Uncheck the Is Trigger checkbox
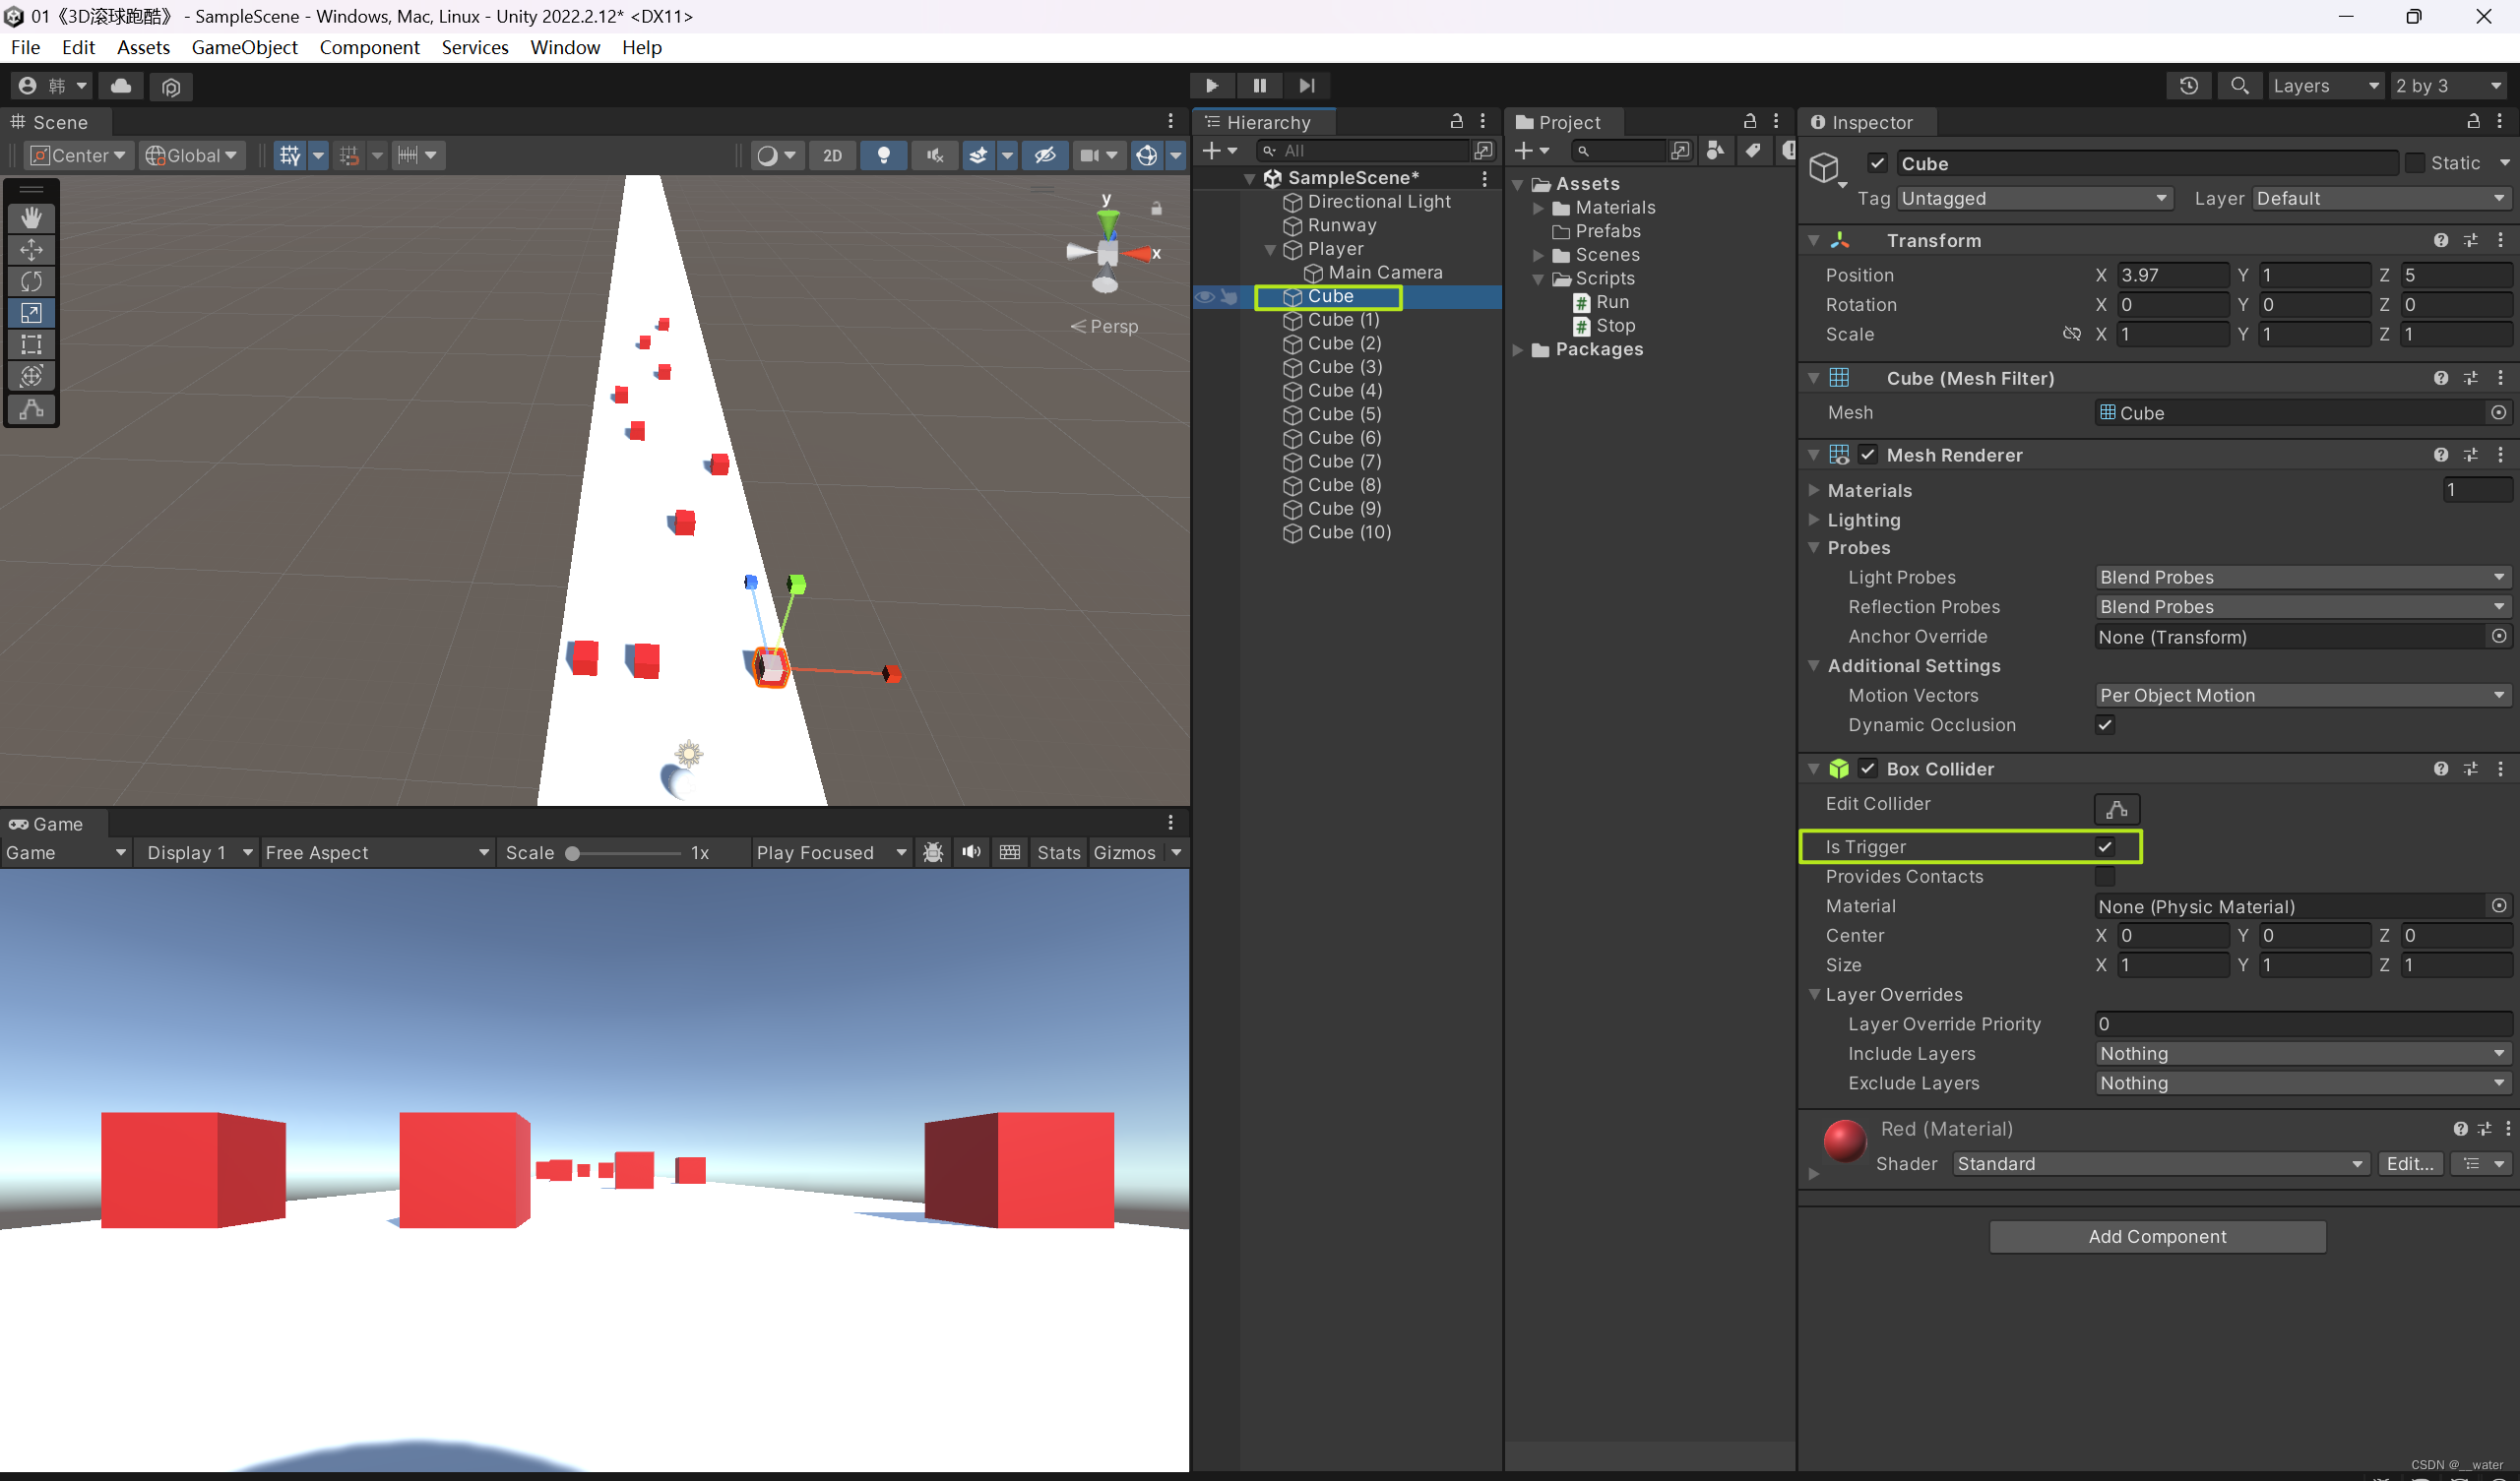 coord(2104,847)
